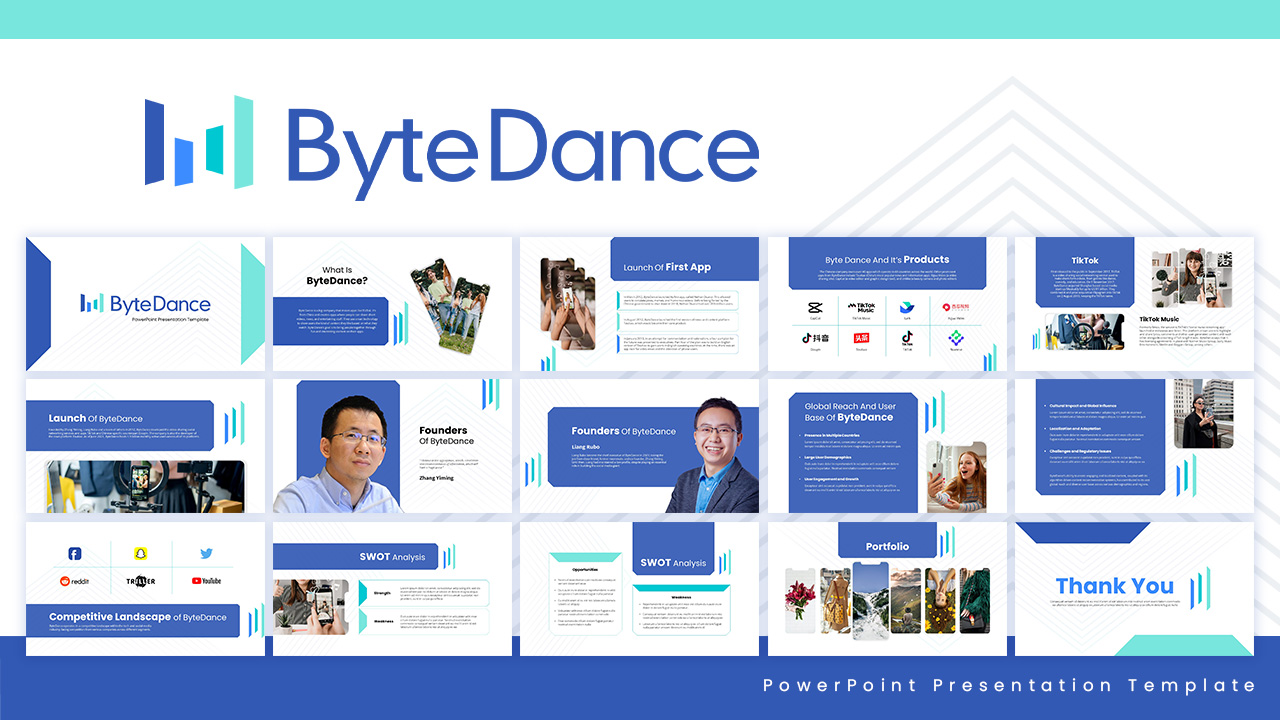
Task: Click the Lark bird logo
Action: (x=907, y=307)
